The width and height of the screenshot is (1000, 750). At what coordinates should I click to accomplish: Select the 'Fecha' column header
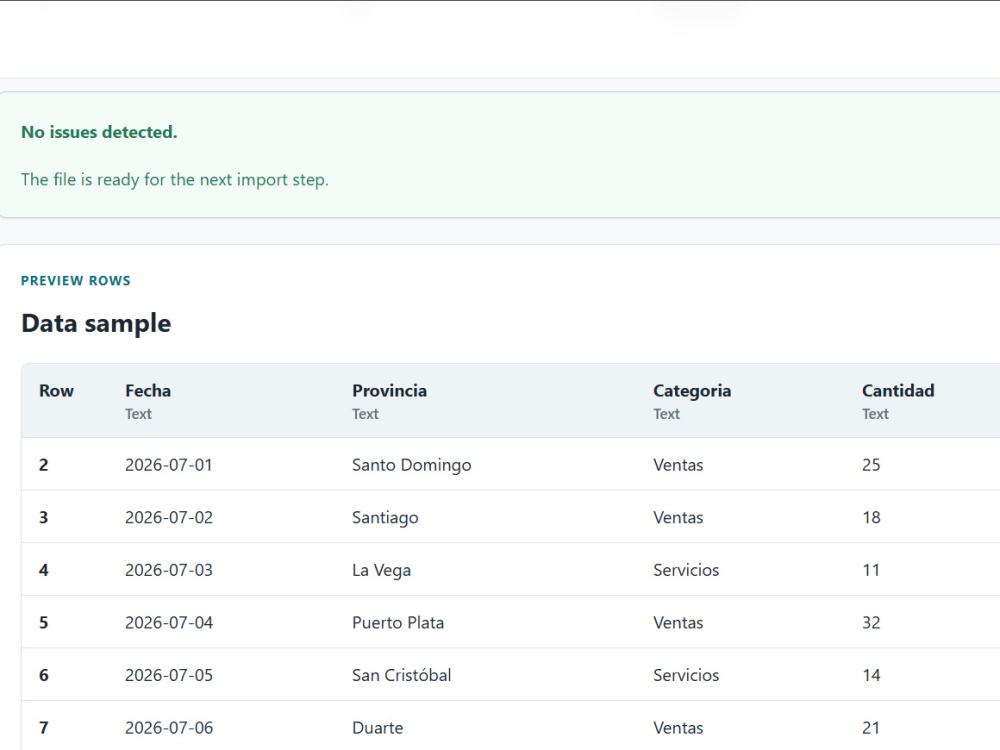pyautogui.click(x=148, y=390)
